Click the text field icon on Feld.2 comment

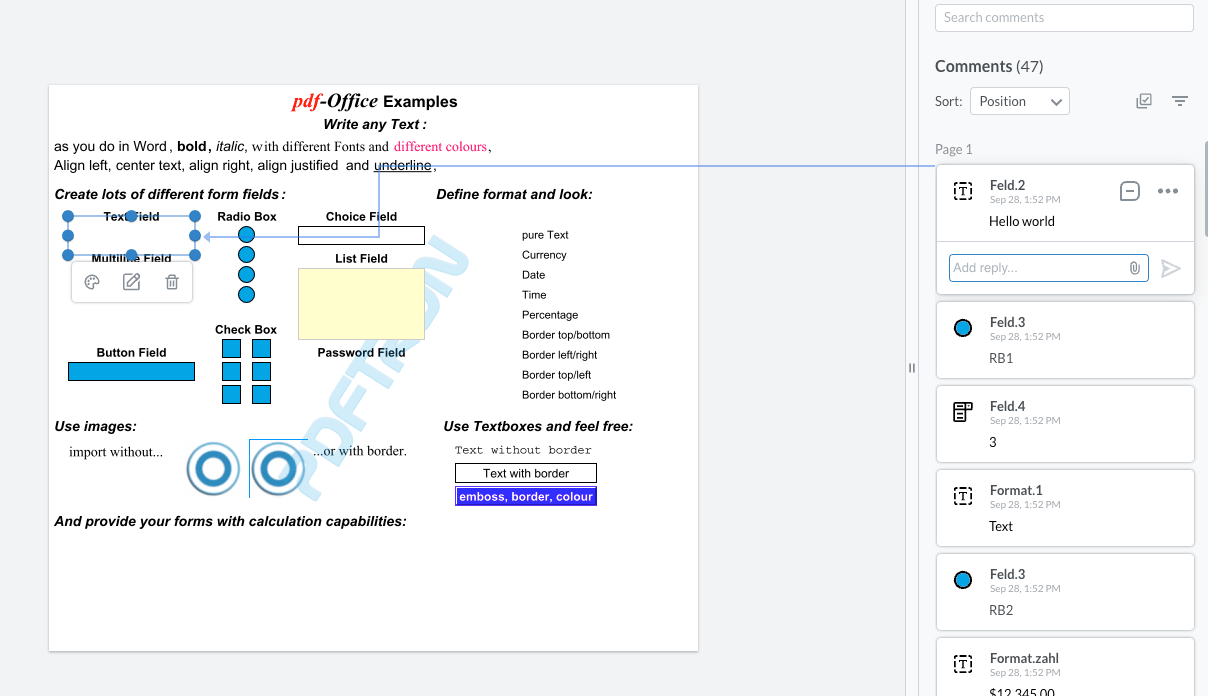coord(962,191)
